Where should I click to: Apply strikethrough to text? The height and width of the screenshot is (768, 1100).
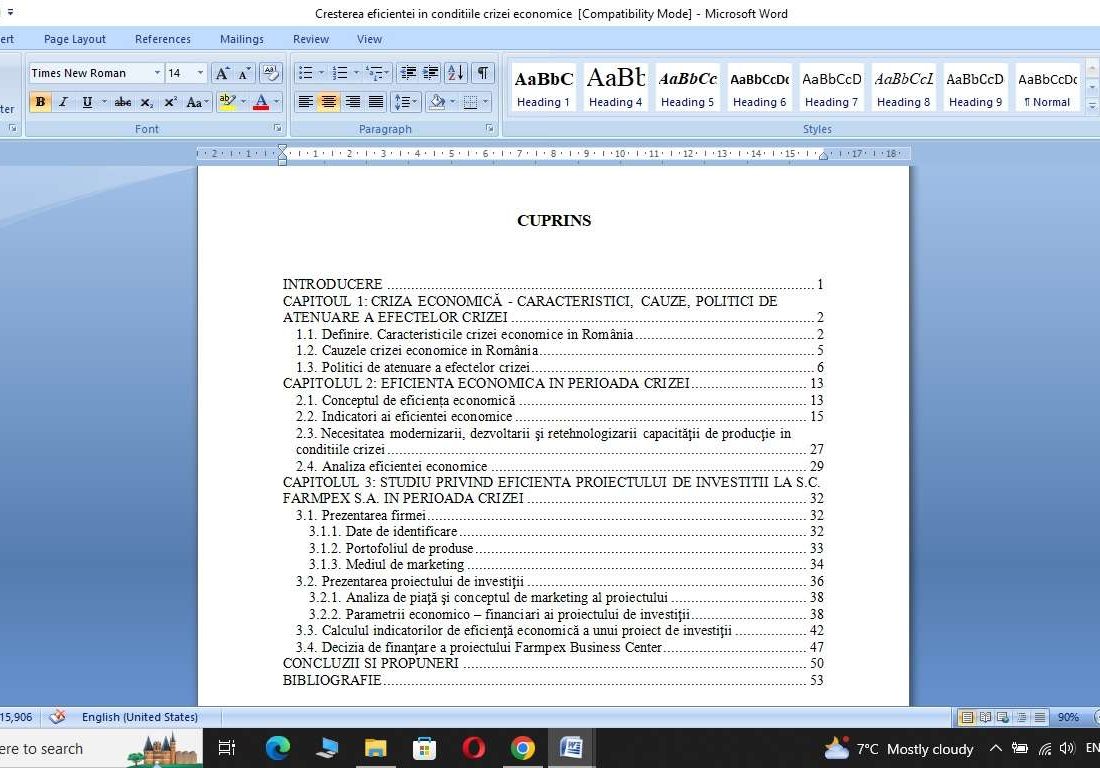pyautogui.click(x=124, y=102)
